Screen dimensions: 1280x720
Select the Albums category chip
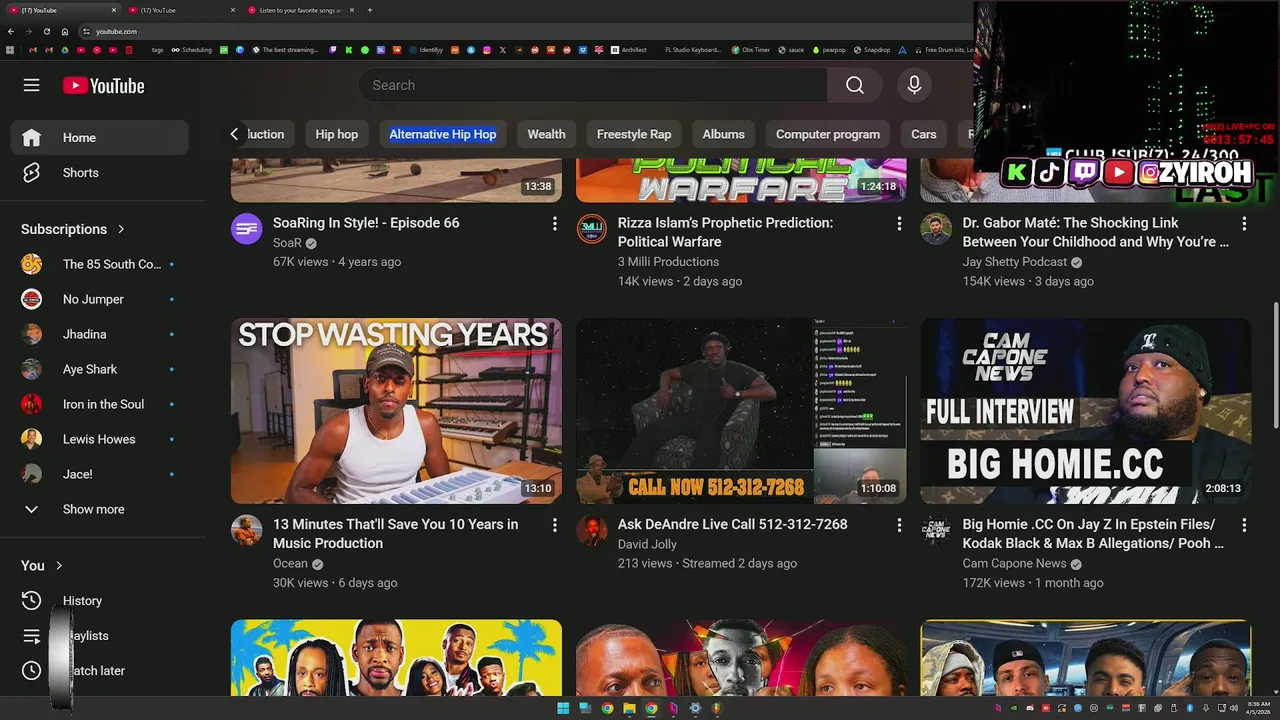coord(723,134)
